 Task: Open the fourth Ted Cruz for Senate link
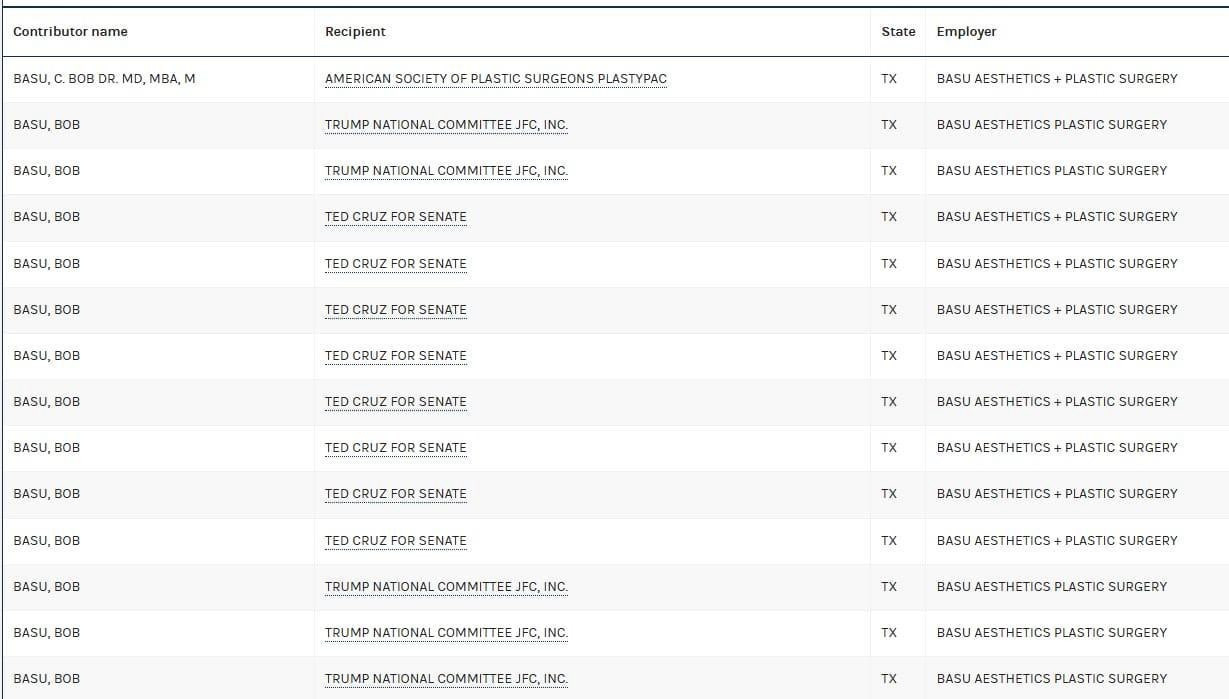tap(394, 355)
